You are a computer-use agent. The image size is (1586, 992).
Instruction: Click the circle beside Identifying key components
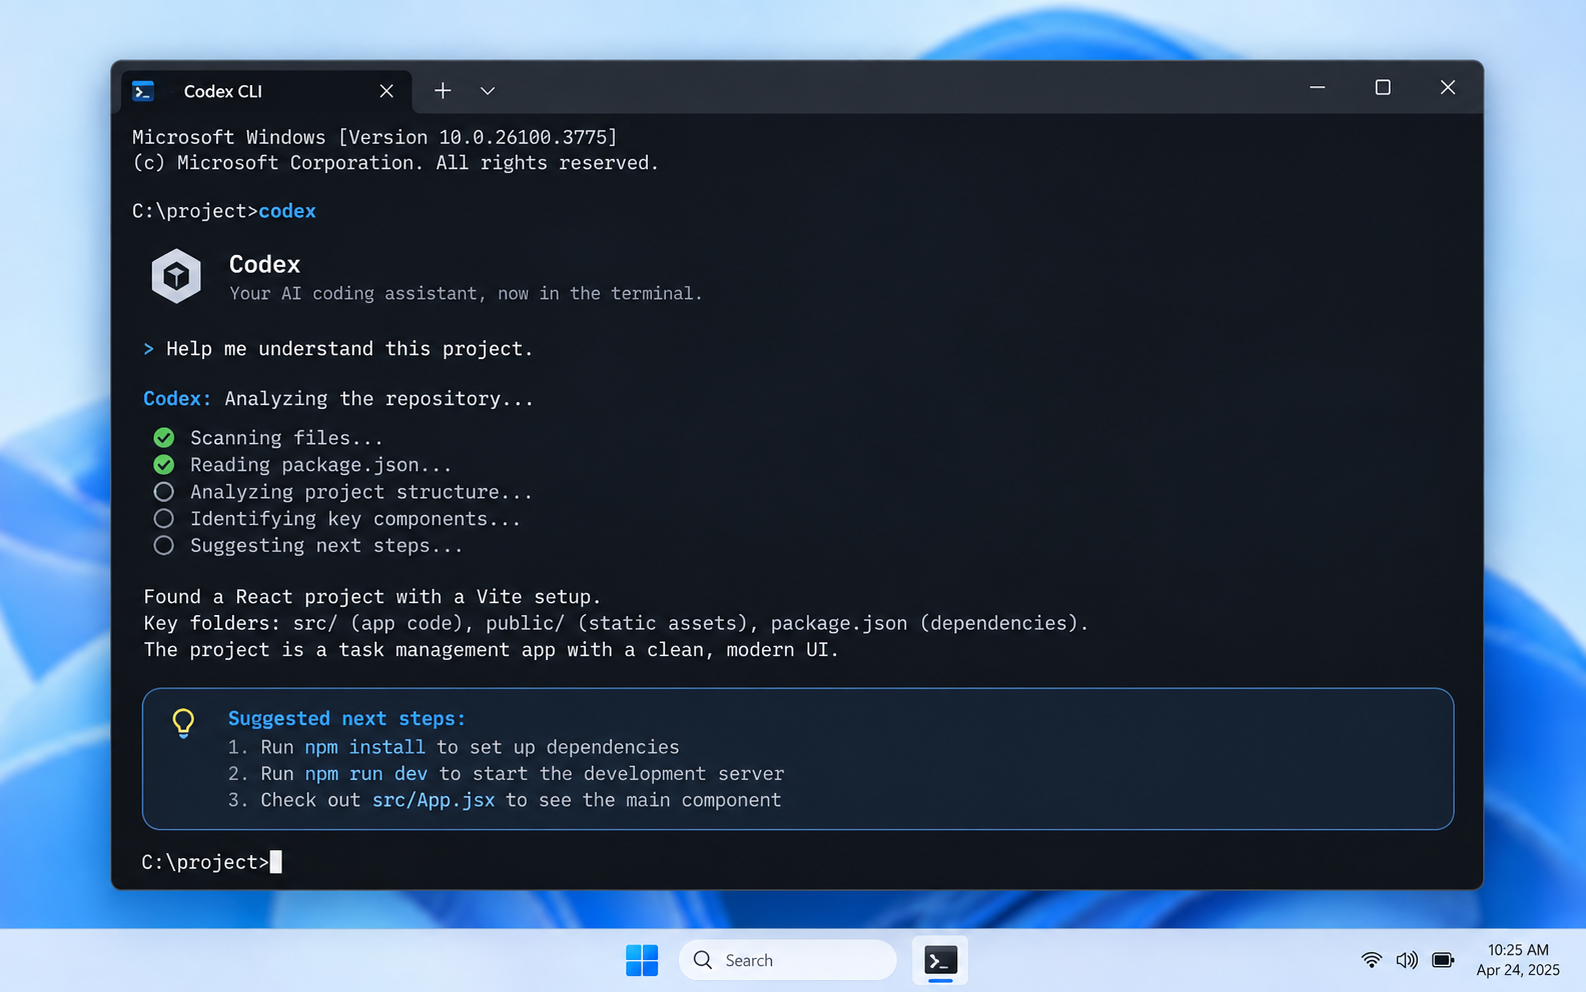(x=164, y=519)
